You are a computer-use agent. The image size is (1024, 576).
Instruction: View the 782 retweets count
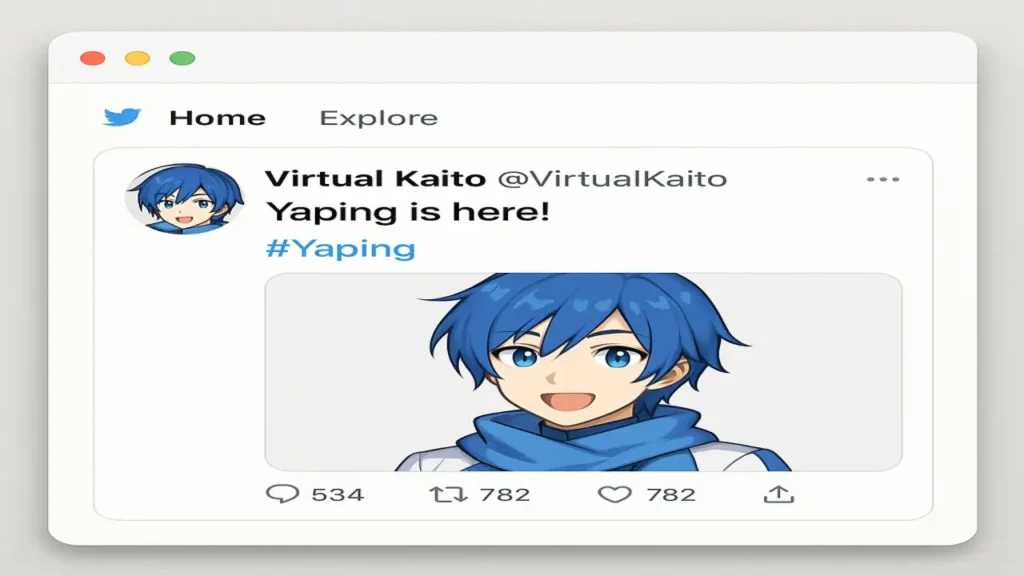point(504,494)
